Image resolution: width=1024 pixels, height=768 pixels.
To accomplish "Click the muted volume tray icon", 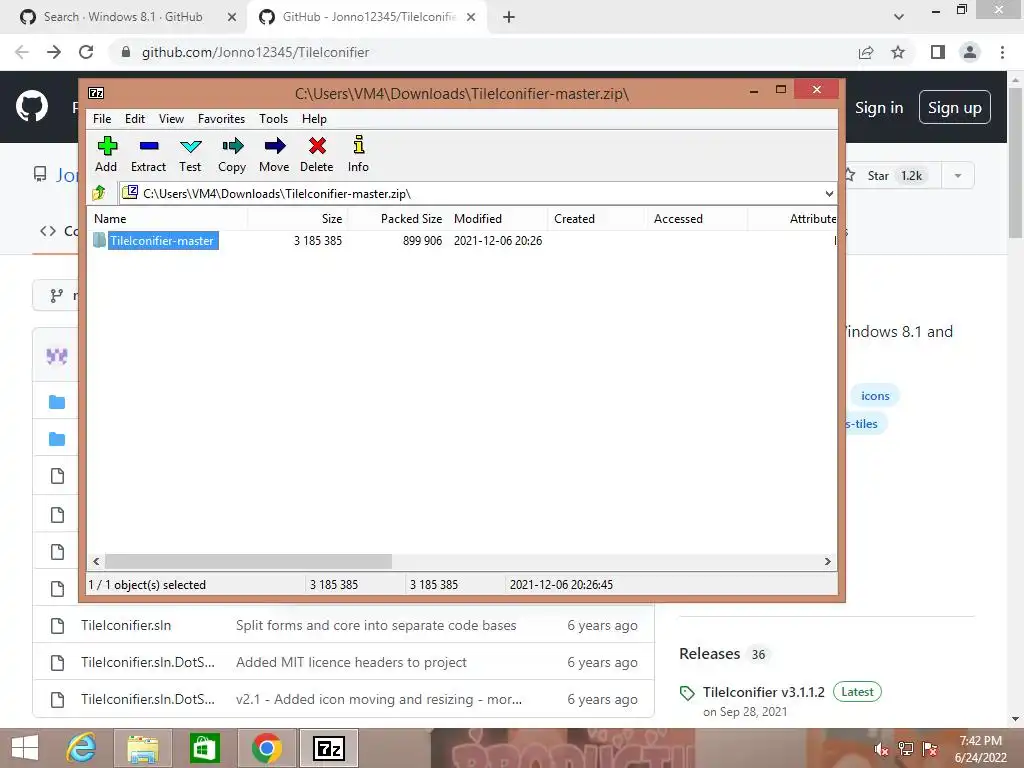I will pyautogui.click(x=881, y=749).
